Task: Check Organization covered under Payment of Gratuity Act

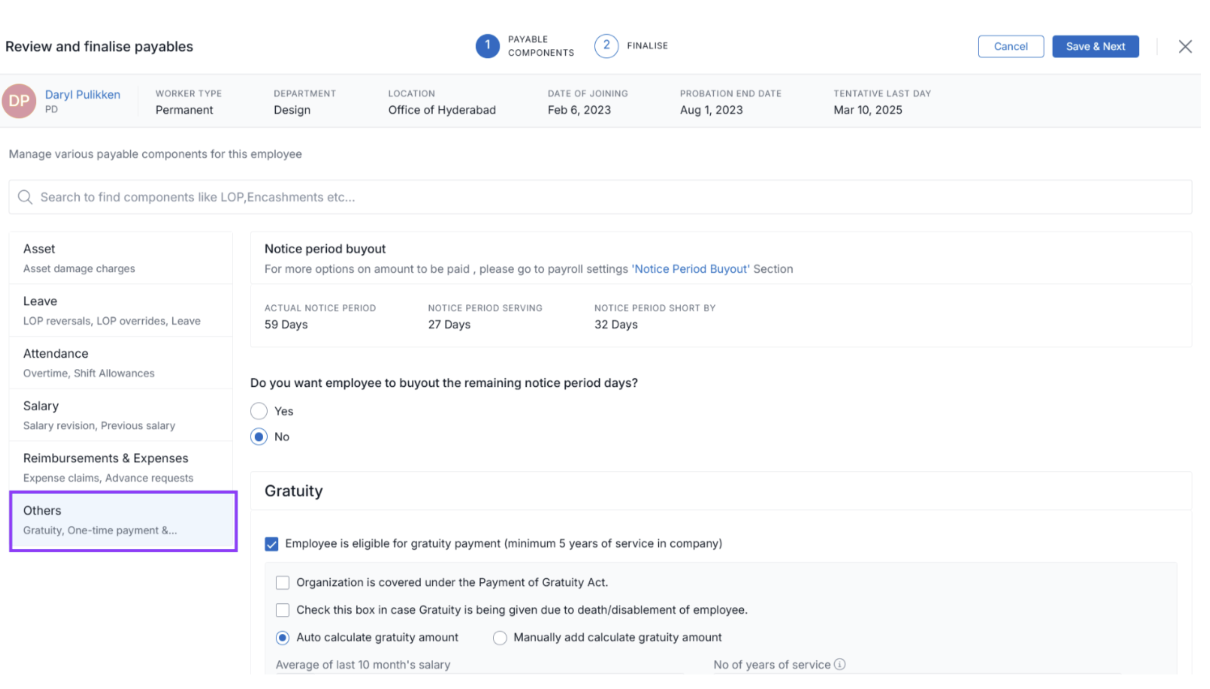Action: (283, 583)
